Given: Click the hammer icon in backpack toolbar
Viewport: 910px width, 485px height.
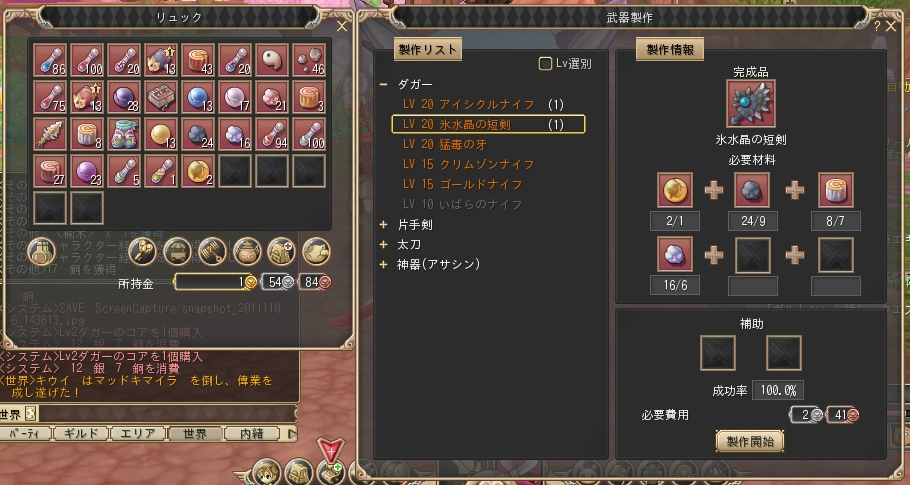Looking at the screenshot, I should [212, 252].
